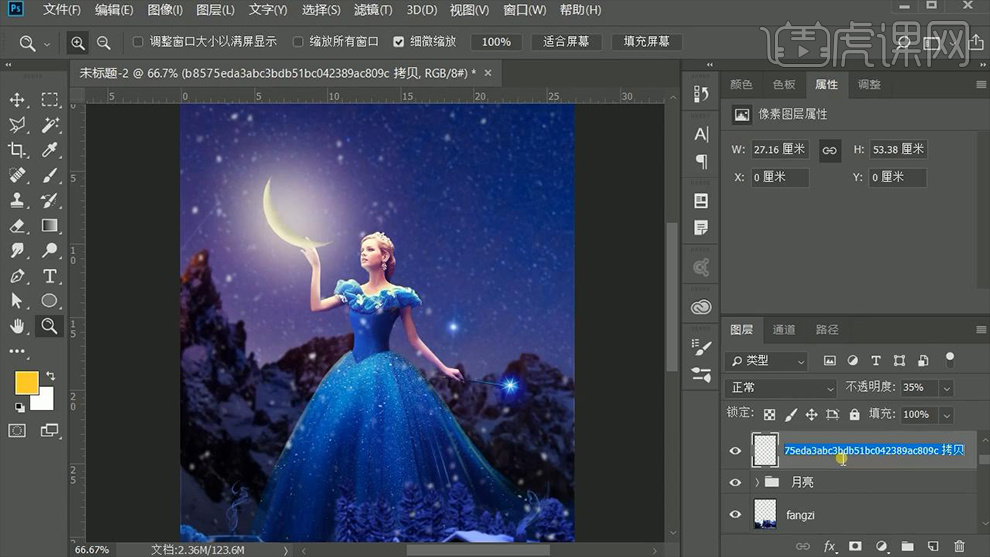The height and width of the screenshot is (557, 990).
Task: Expand the 月亮 layer group
Action: tap(757, 482)
